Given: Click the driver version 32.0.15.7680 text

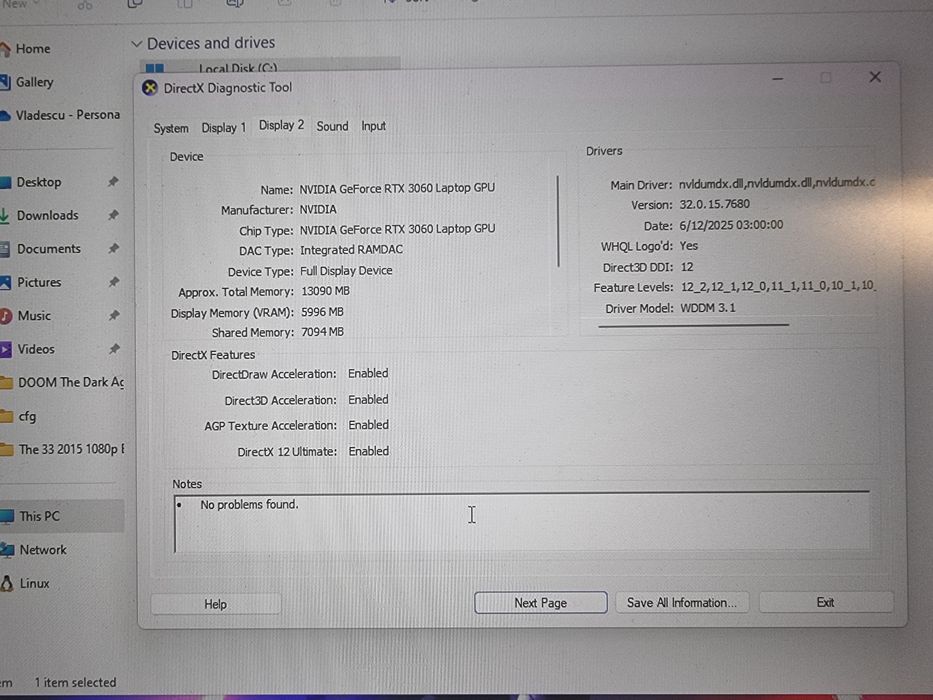Looking at the screenshot, I should pyautogui.click(x=715, y=204).
